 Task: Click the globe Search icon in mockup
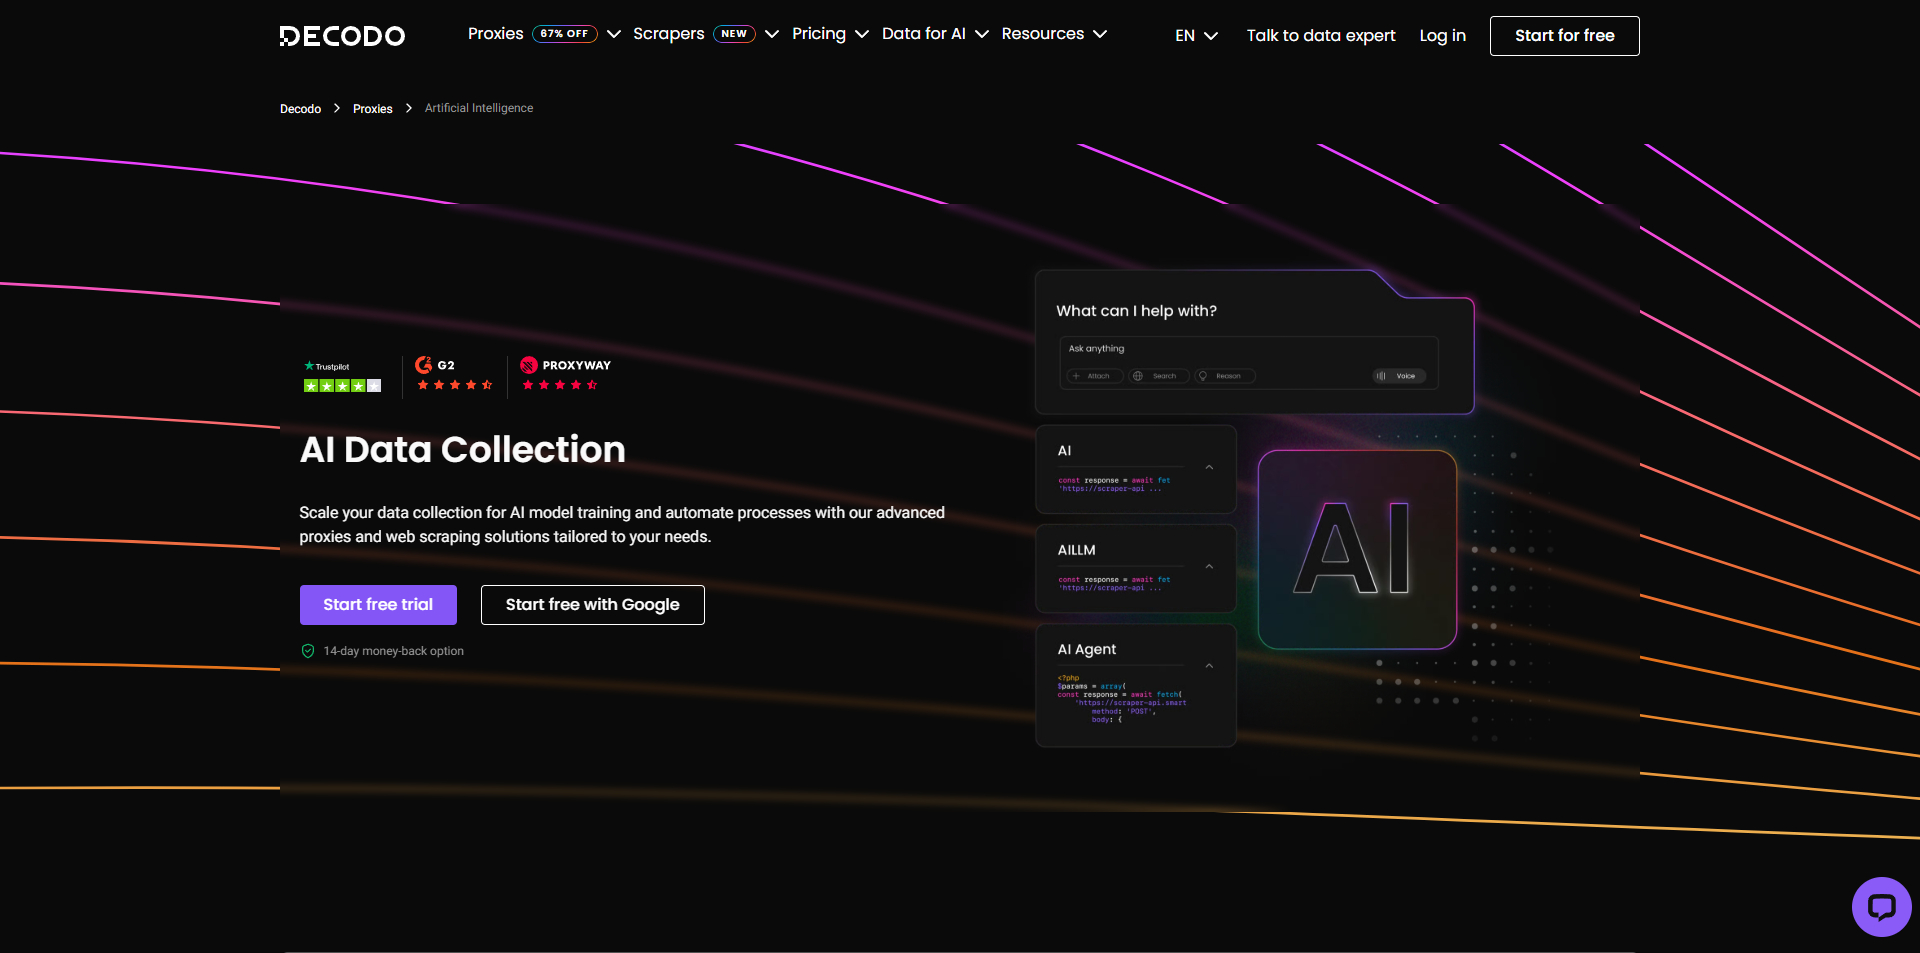[1138, 376]
